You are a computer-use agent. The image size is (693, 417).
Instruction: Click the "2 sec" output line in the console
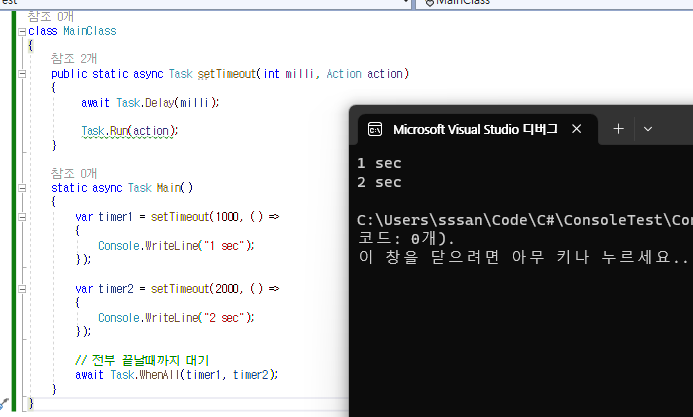click(x=379, y=182)
